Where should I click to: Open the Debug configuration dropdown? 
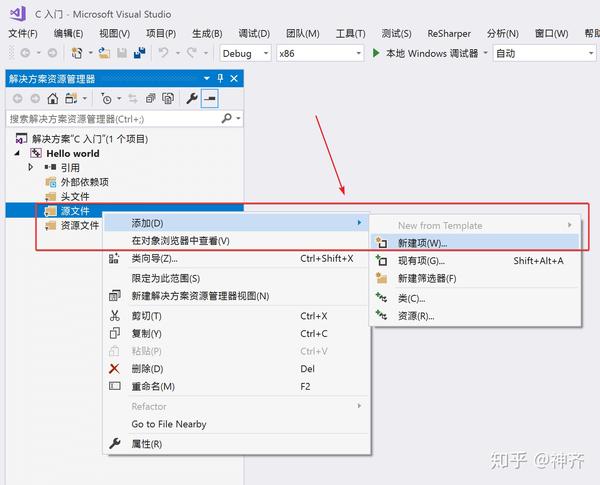pyautogui.click(x=245, y=53)
